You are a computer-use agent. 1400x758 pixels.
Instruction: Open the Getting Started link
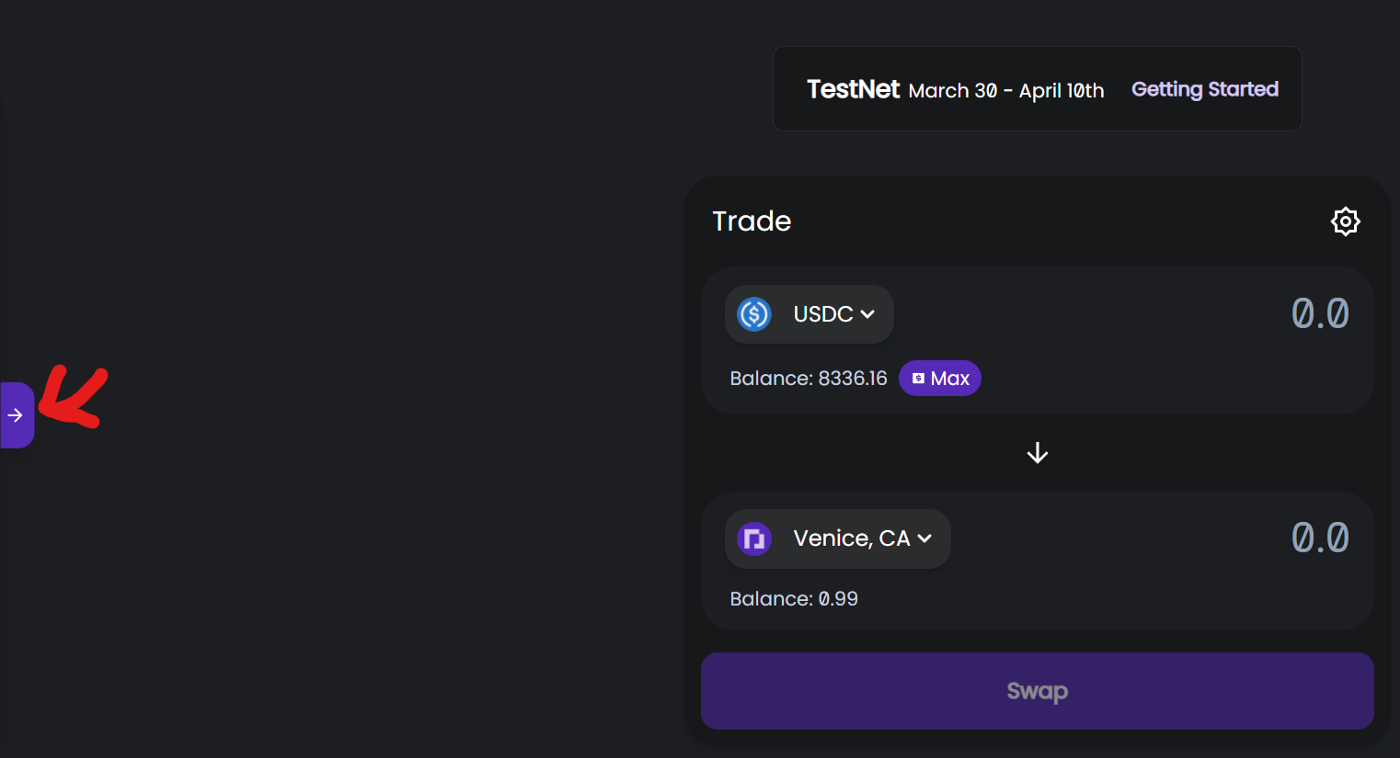point(1204,89)
